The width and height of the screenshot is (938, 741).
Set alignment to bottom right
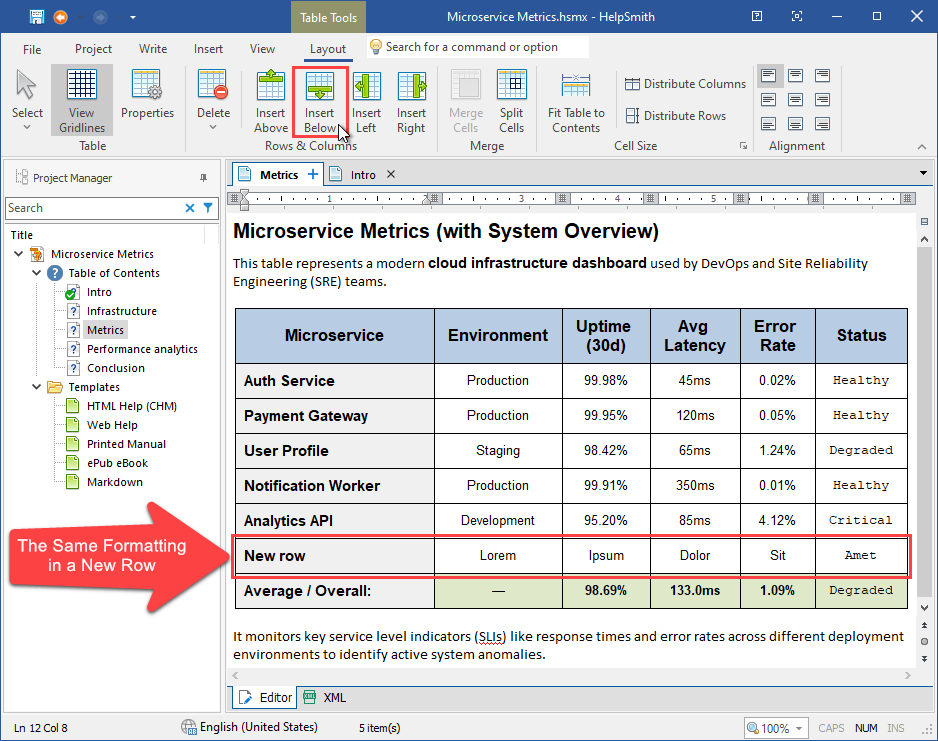823,123
